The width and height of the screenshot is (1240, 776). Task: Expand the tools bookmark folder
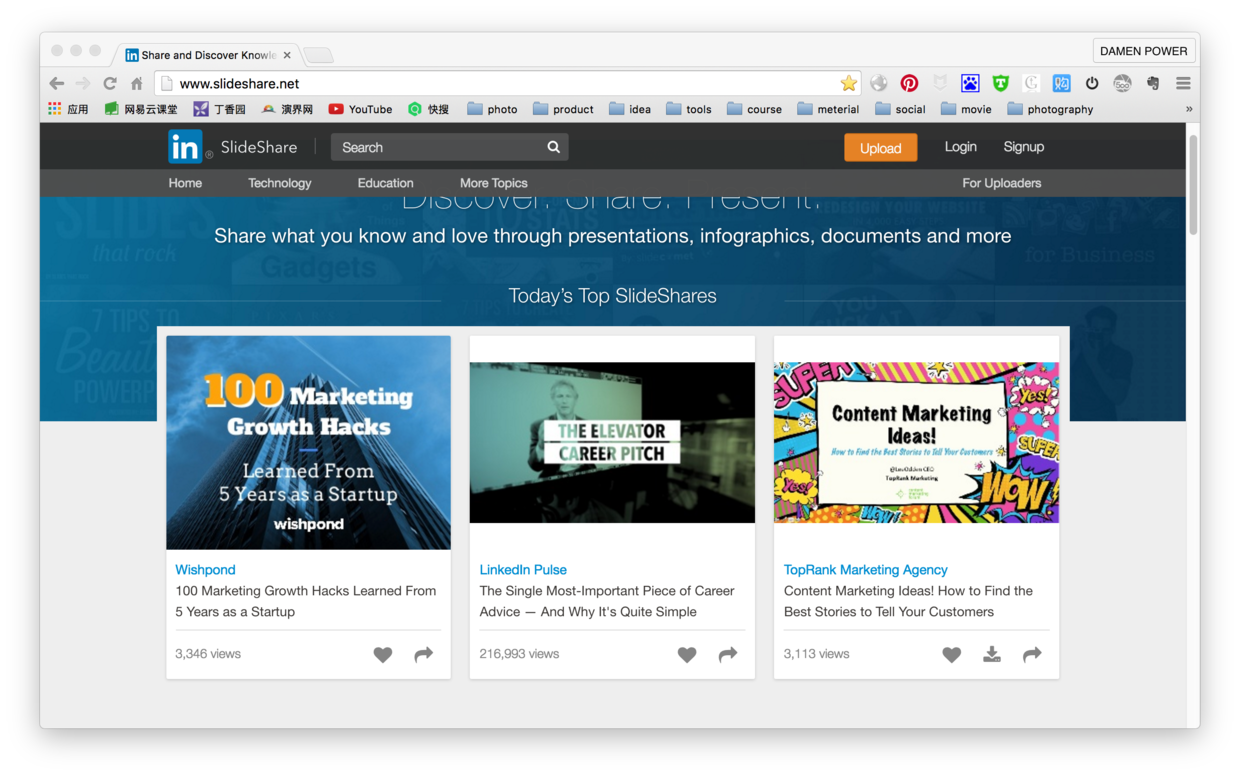[x=689, y=109]
